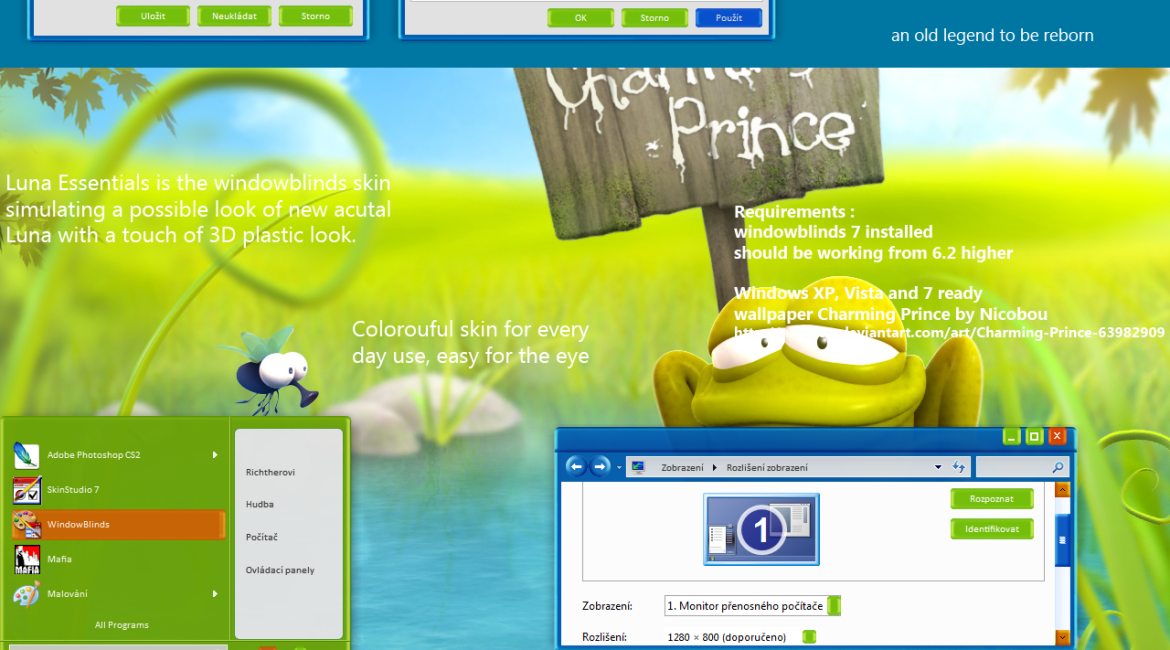Image resolution: width=1170 pixels, height=650 pixels.
Task: Click scrollbar down arrow in display window
Action: (1062, 637)
